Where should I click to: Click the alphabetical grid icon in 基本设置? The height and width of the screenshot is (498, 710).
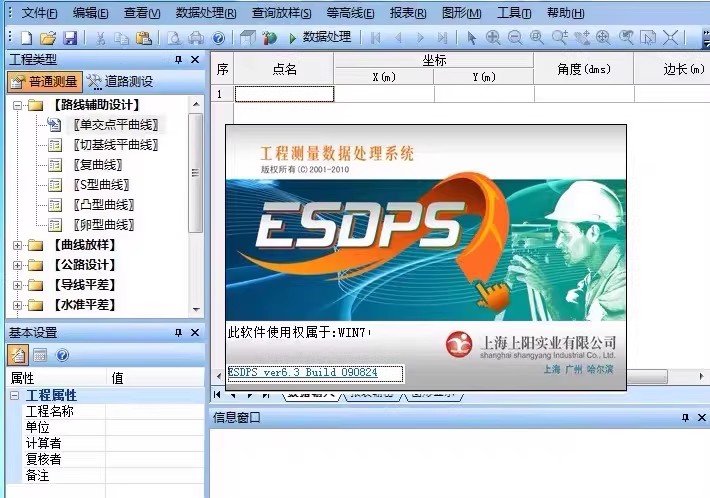point(40,355)
